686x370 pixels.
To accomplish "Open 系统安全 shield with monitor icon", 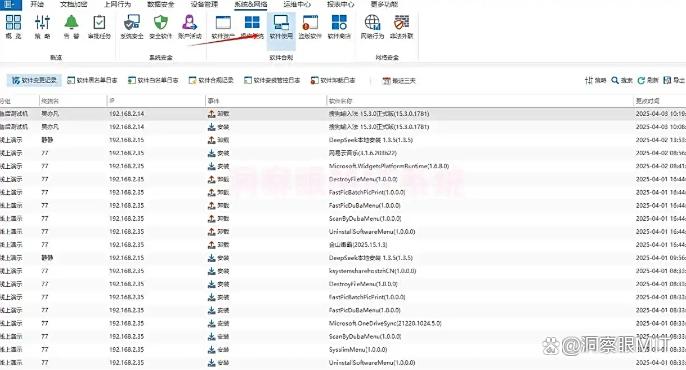I will pyautogui.click(x=132, y=26).
